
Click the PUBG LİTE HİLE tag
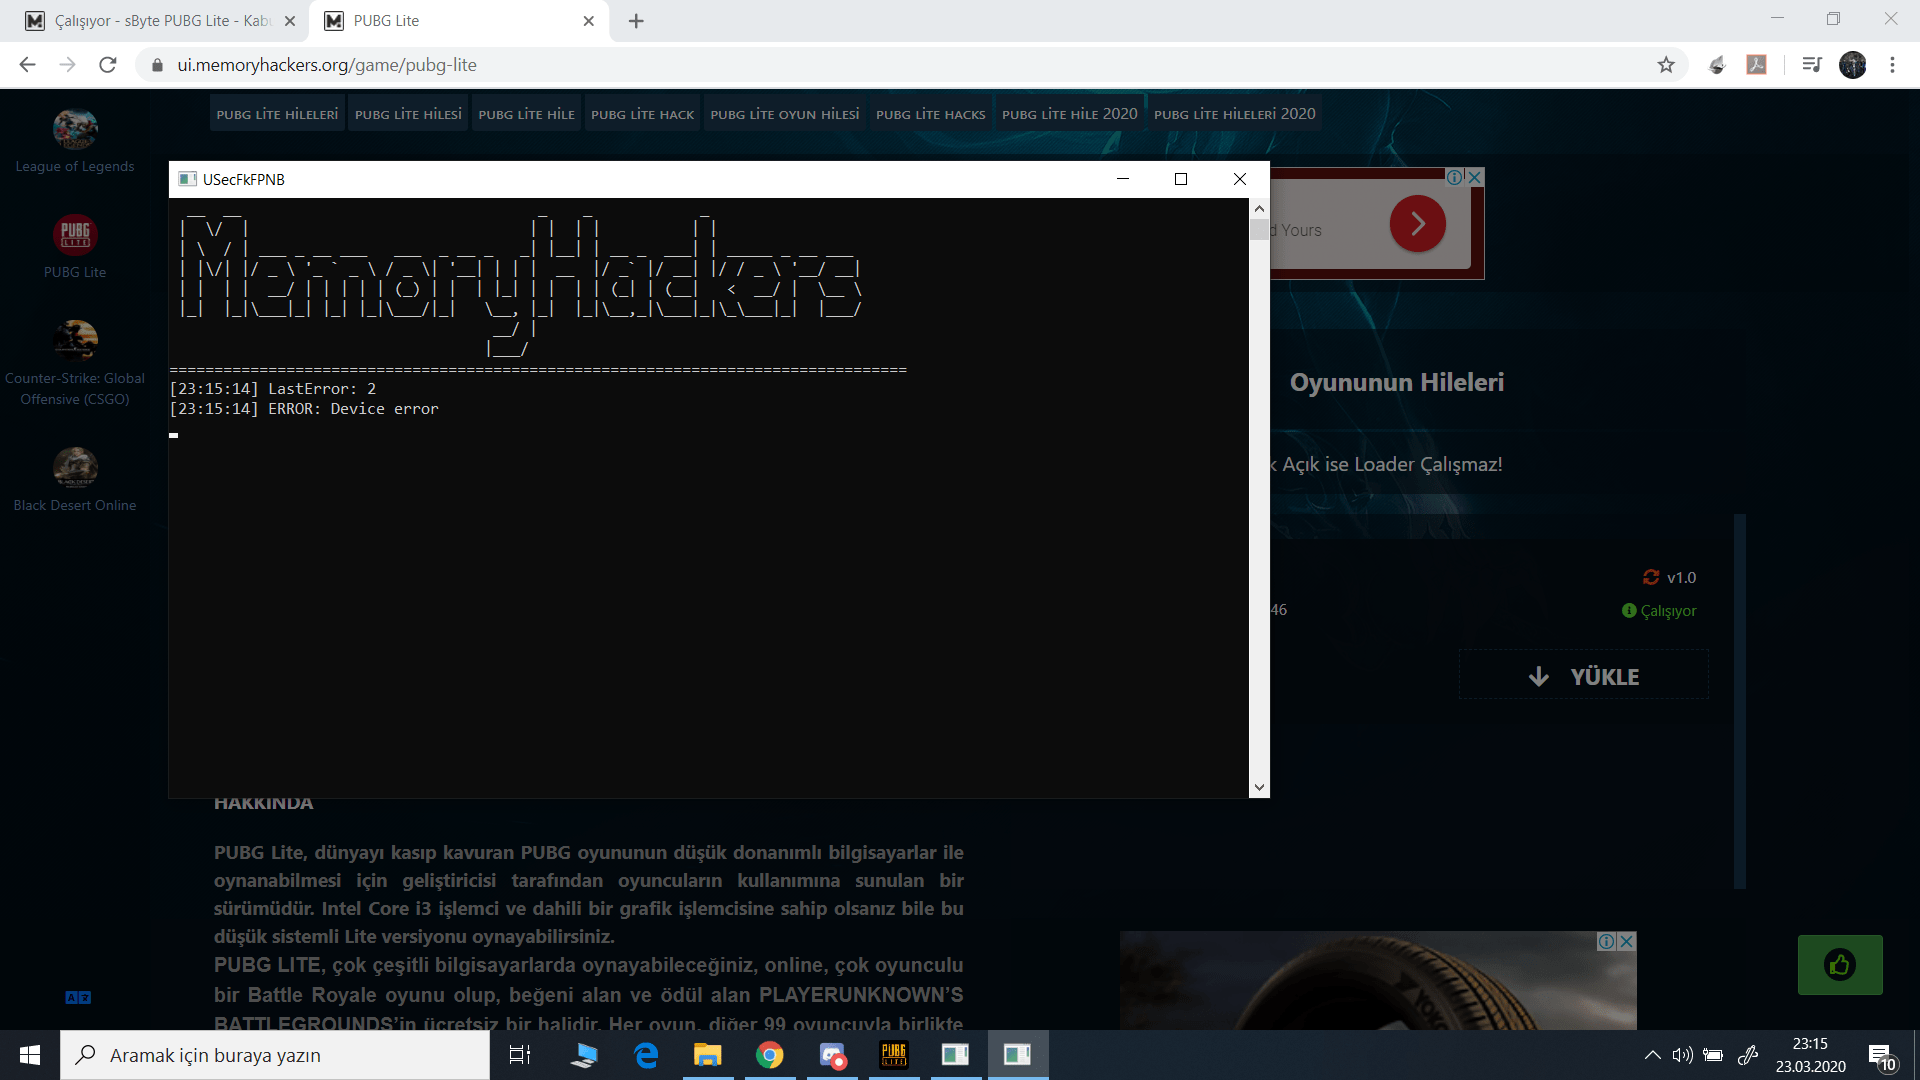(x=526, y=114)
